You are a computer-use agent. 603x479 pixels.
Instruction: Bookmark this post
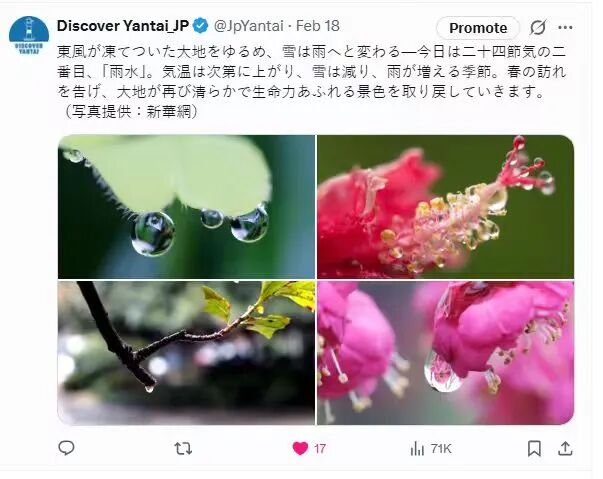click(534, 448)
